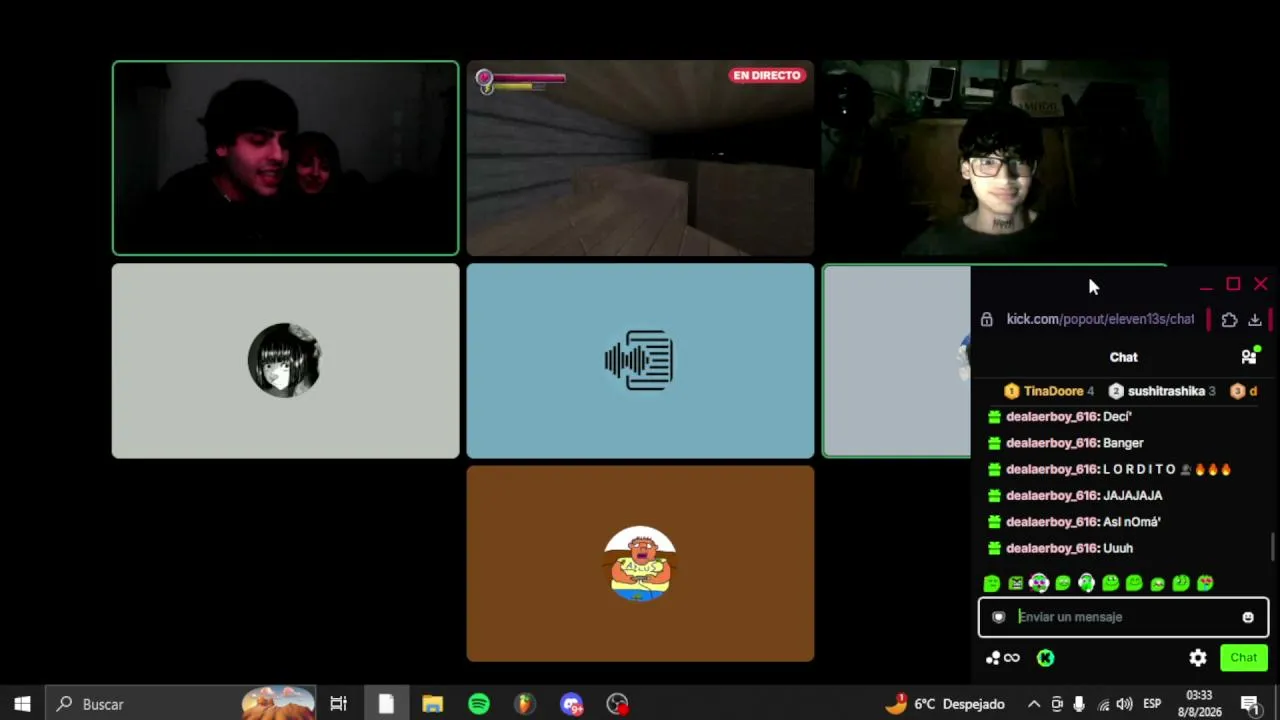
Task: Click the brown cartoon avatar participant tile
Action: point(640,564)
